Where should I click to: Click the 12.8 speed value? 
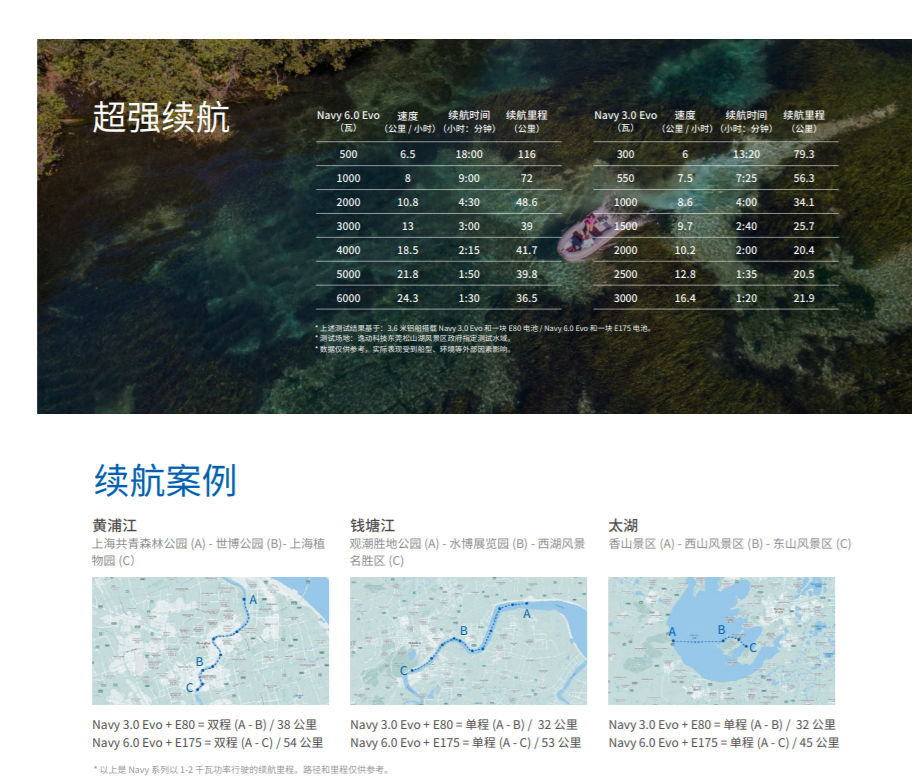point(685,274)
